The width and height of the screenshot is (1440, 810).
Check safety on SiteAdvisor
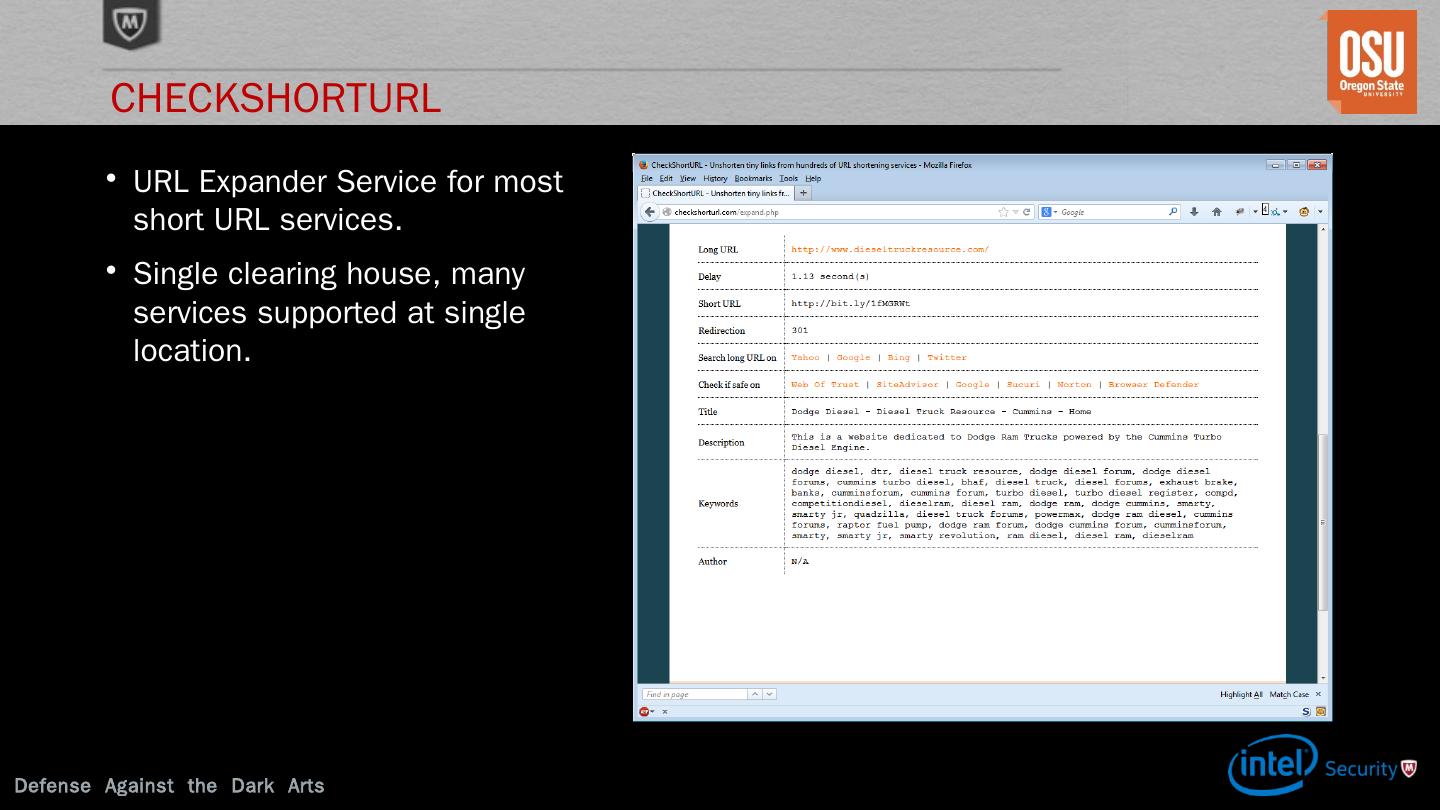(x=907, y=384)
